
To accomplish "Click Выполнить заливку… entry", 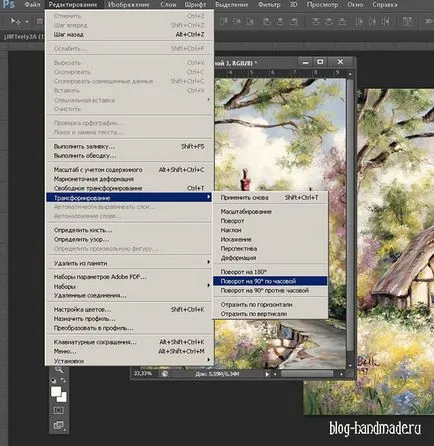I will (129, 146).
